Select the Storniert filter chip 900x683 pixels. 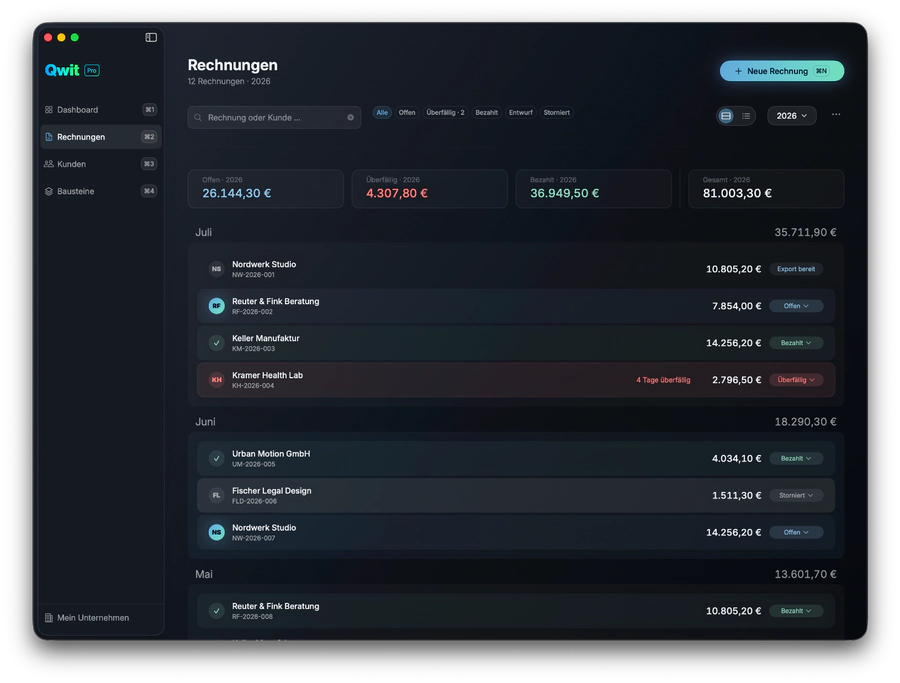tap(557, 112)
